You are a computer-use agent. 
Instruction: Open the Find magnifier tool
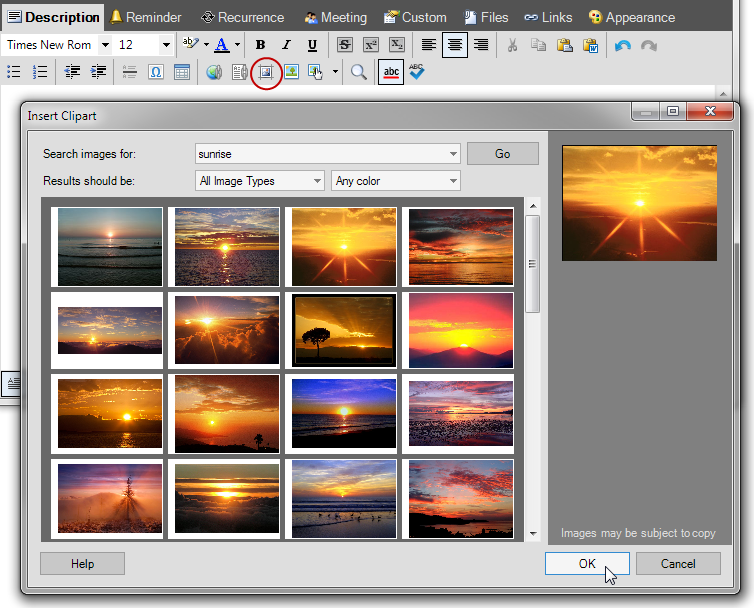(358, 72)
